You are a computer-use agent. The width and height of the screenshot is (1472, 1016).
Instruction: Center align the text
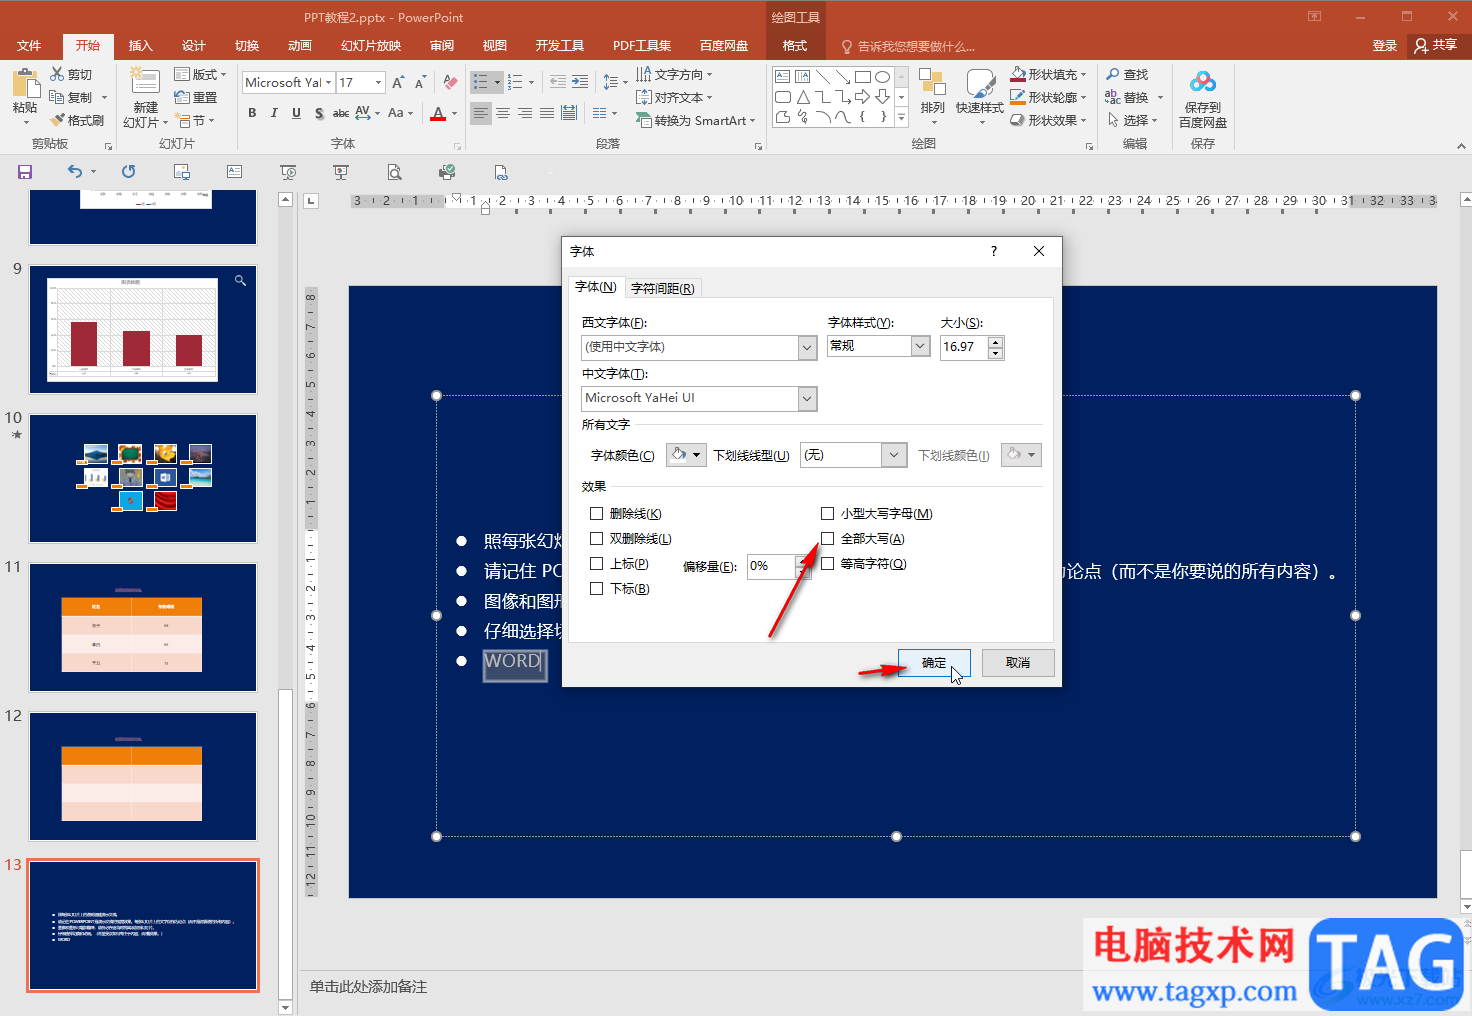point(503,113)
